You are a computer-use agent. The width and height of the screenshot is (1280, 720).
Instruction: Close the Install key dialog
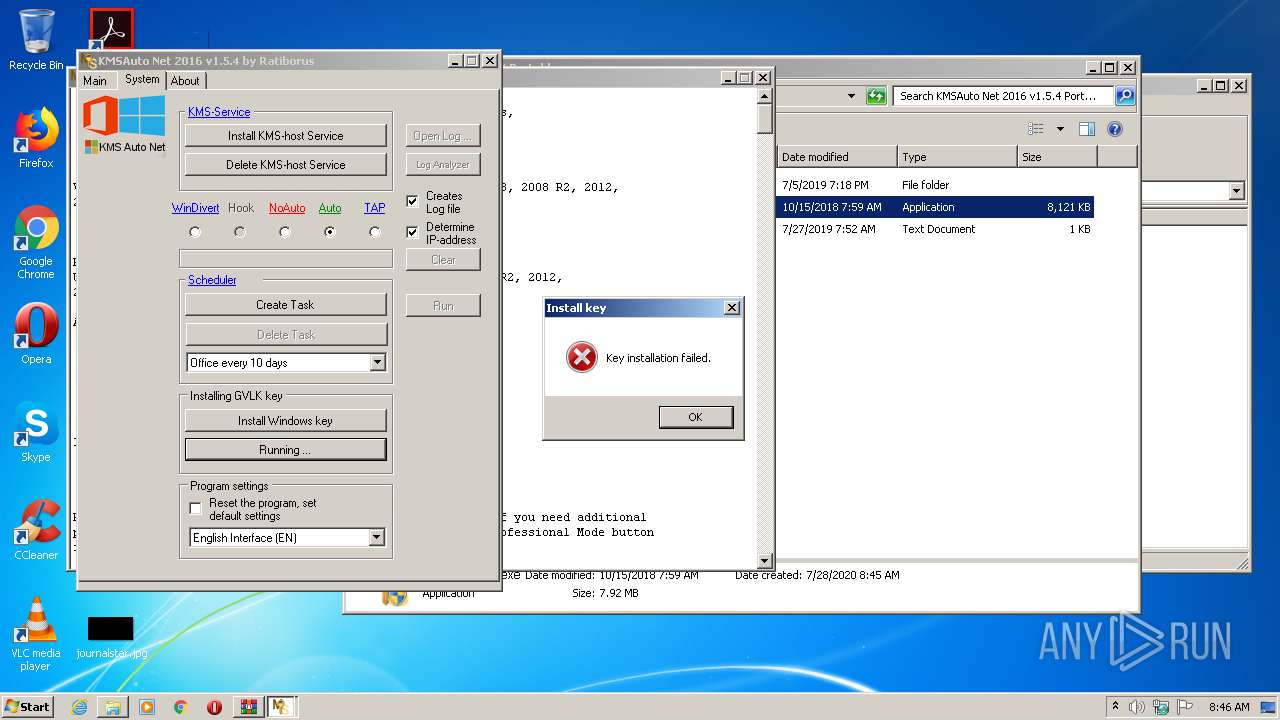[731, 308]
